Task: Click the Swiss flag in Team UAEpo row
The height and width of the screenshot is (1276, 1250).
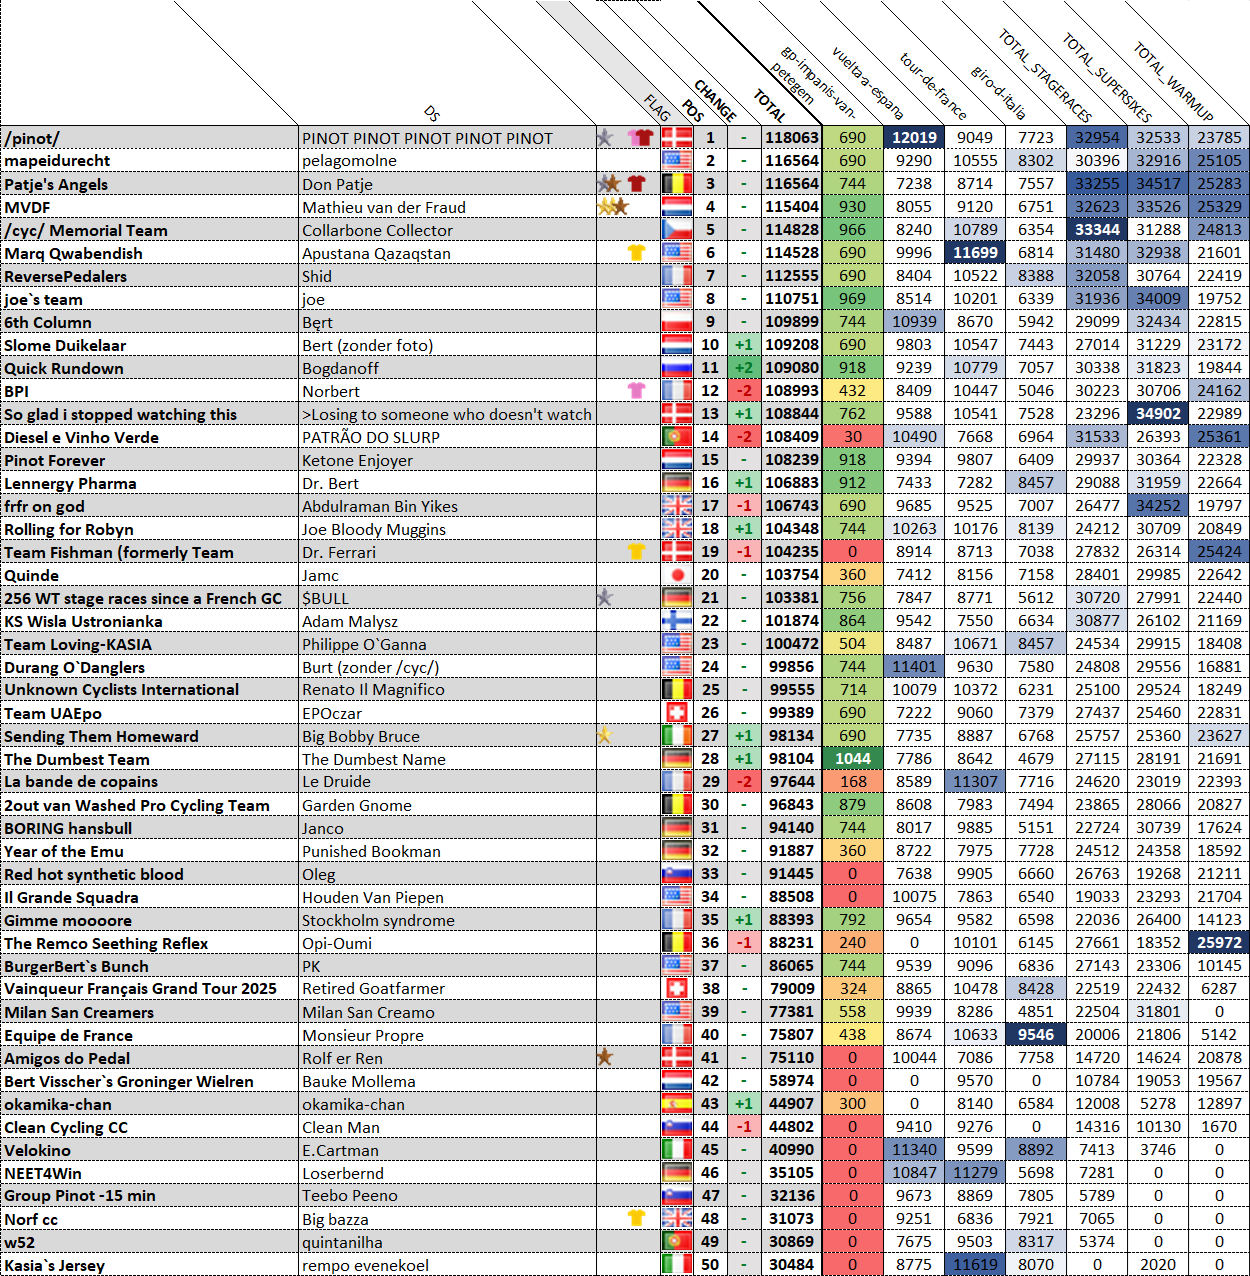Action: (677, 712)
